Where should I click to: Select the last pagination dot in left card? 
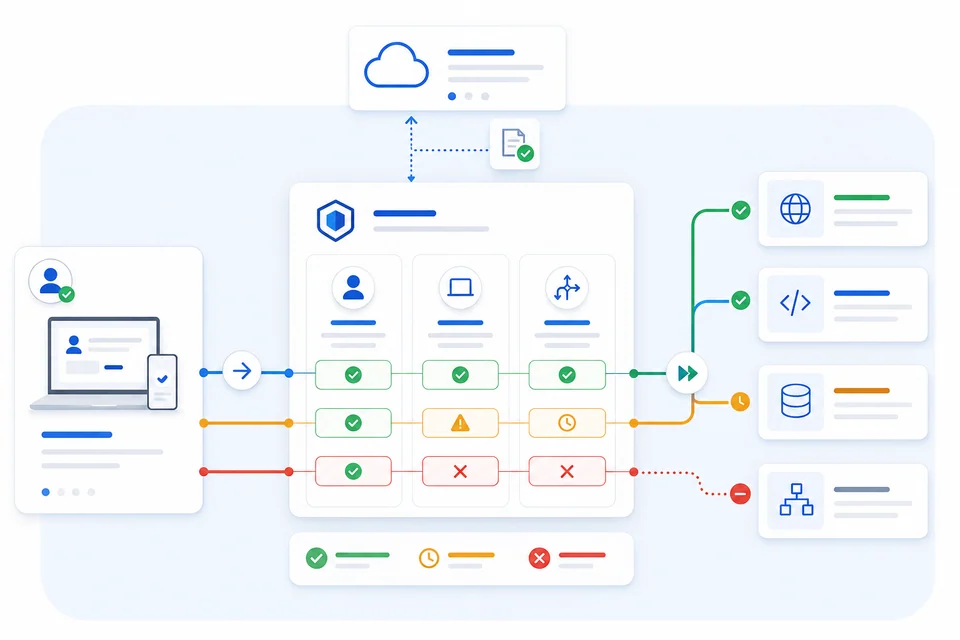click(91, 492)
